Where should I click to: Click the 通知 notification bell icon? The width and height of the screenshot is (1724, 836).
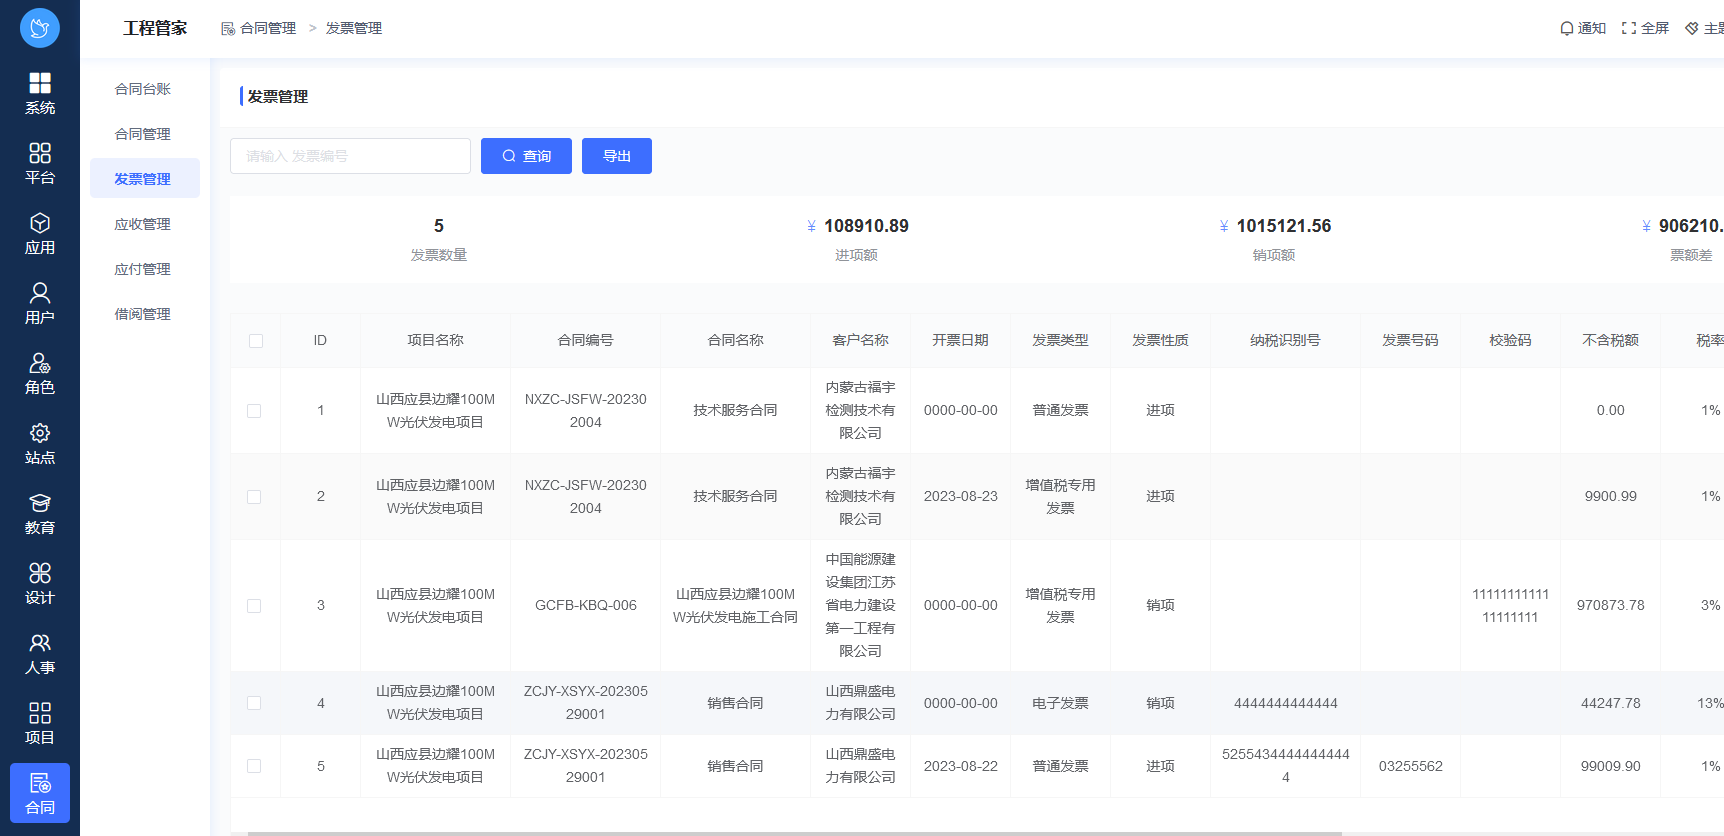(x=1567, y=28)
